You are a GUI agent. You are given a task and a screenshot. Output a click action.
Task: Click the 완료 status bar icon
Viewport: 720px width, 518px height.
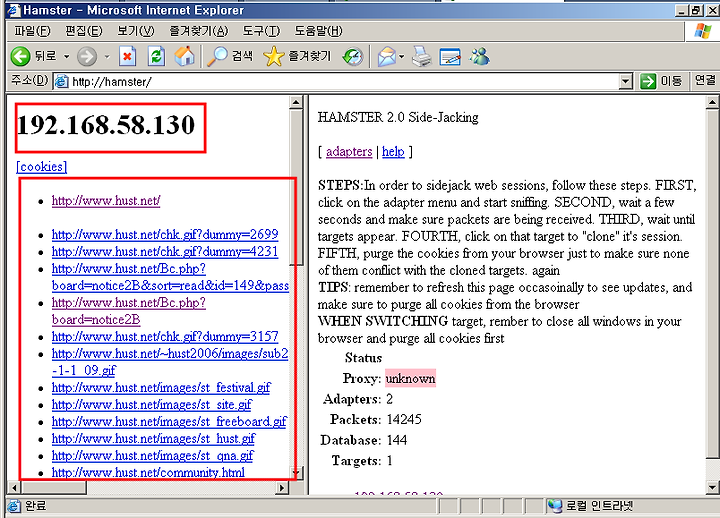pyautogui.click(x=14, y=506)
